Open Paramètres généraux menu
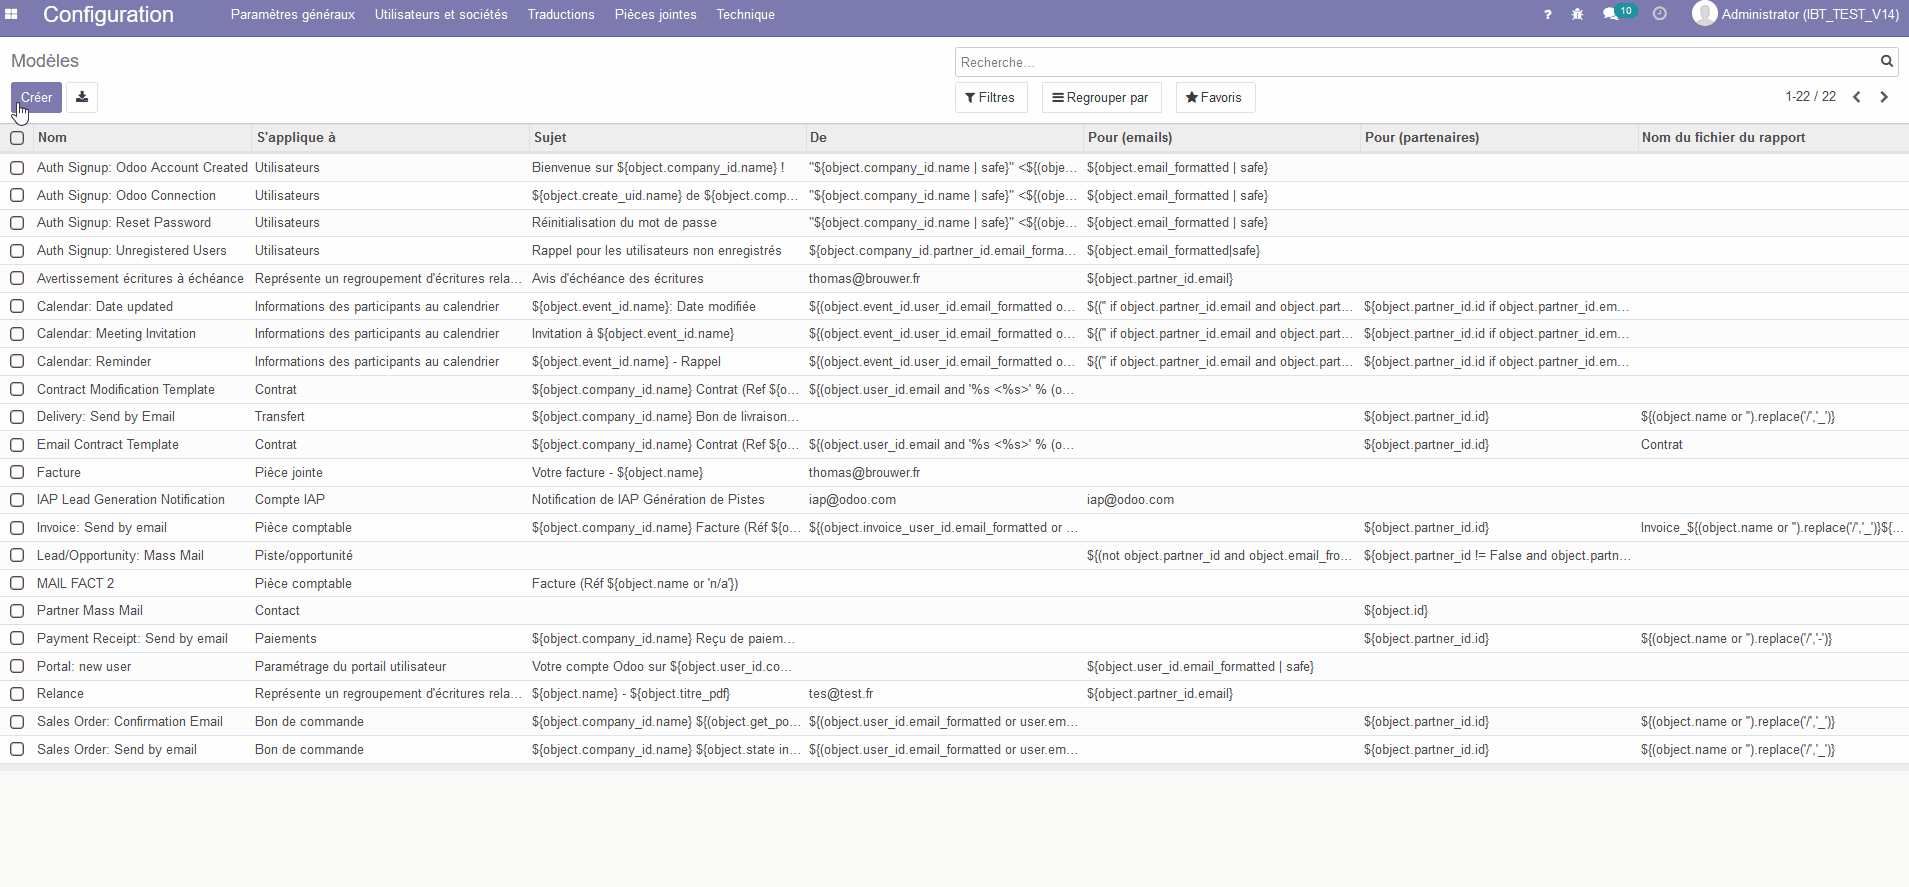 (292, 14)
